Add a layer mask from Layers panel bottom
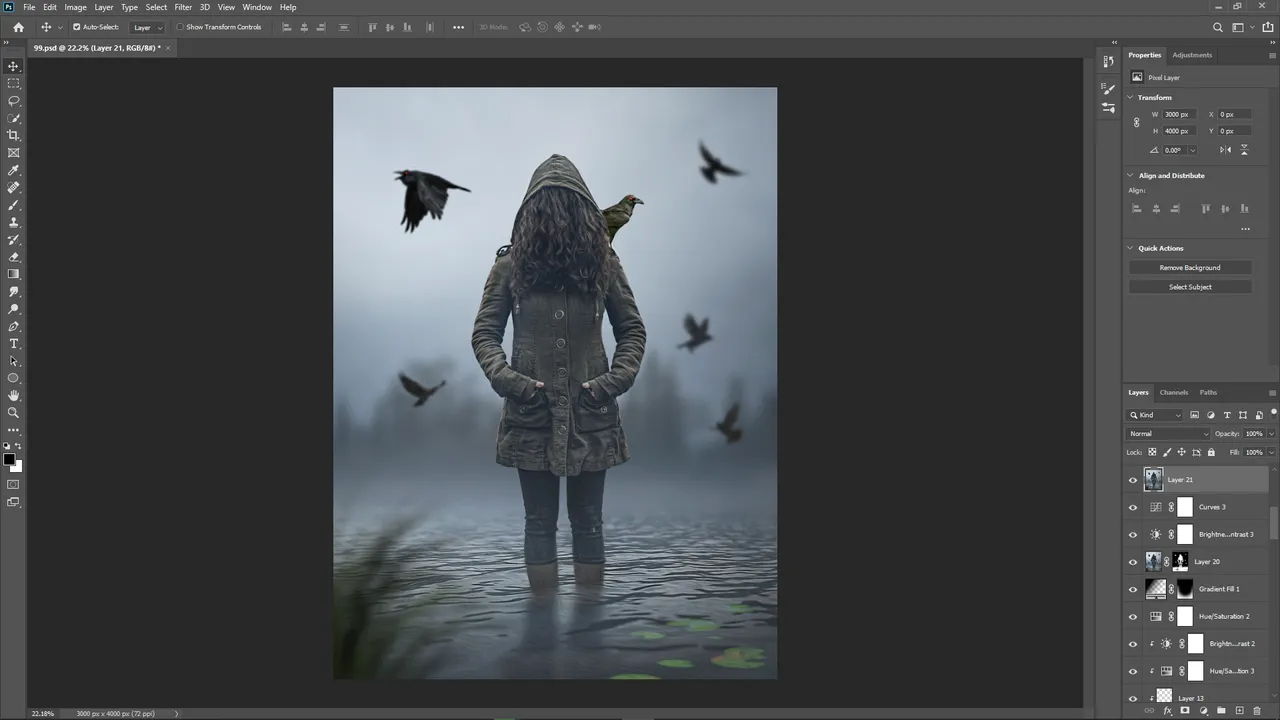1280x720 pixels. pyautogui.click(x=1185, y=711)
